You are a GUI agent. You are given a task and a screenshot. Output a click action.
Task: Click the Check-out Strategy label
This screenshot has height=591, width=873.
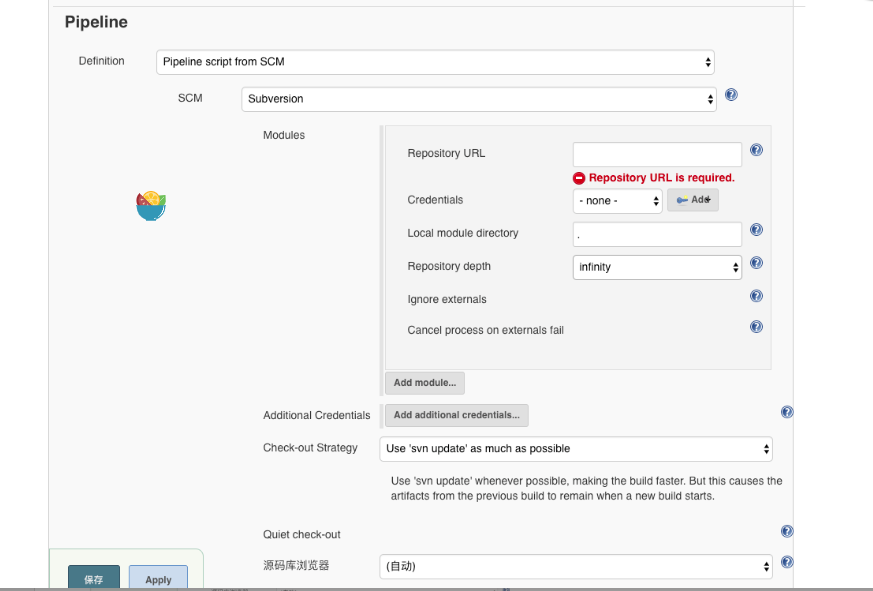310,448
